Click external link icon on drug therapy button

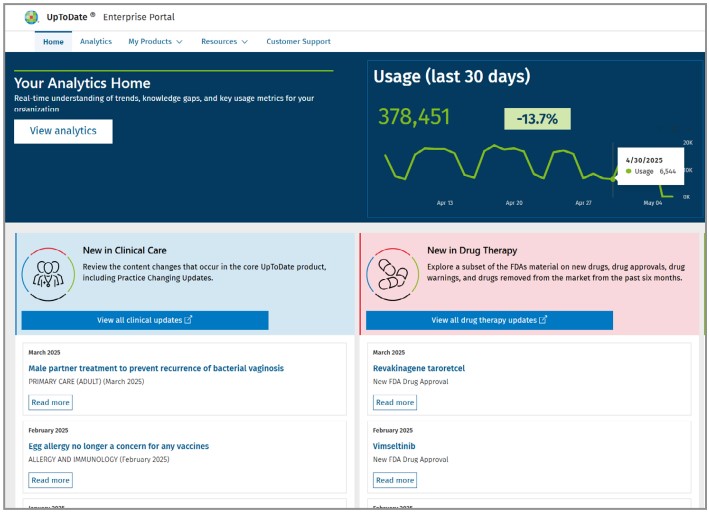tap(543, 320)
